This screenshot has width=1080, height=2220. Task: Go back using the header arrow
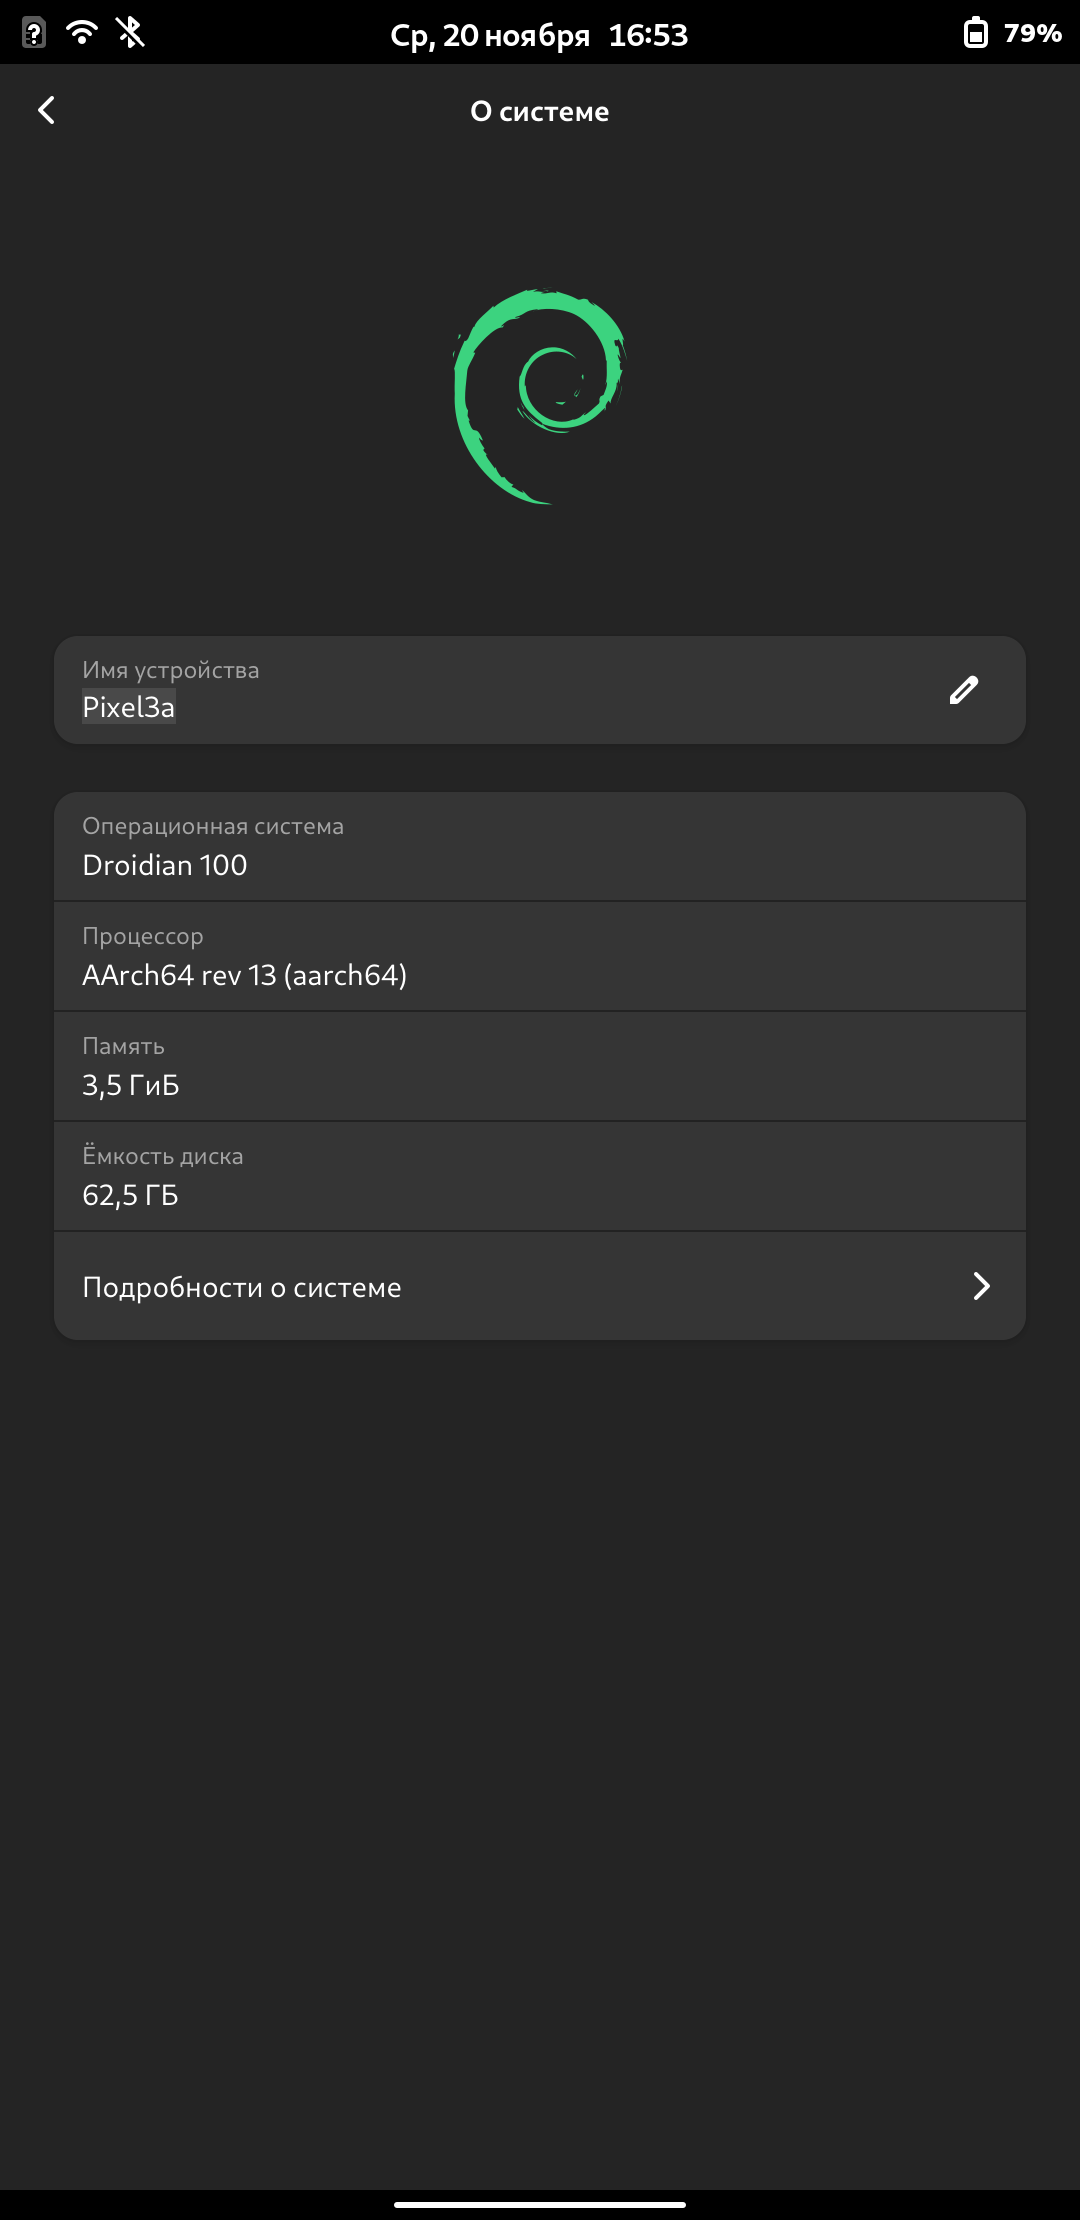coord(46,110)
